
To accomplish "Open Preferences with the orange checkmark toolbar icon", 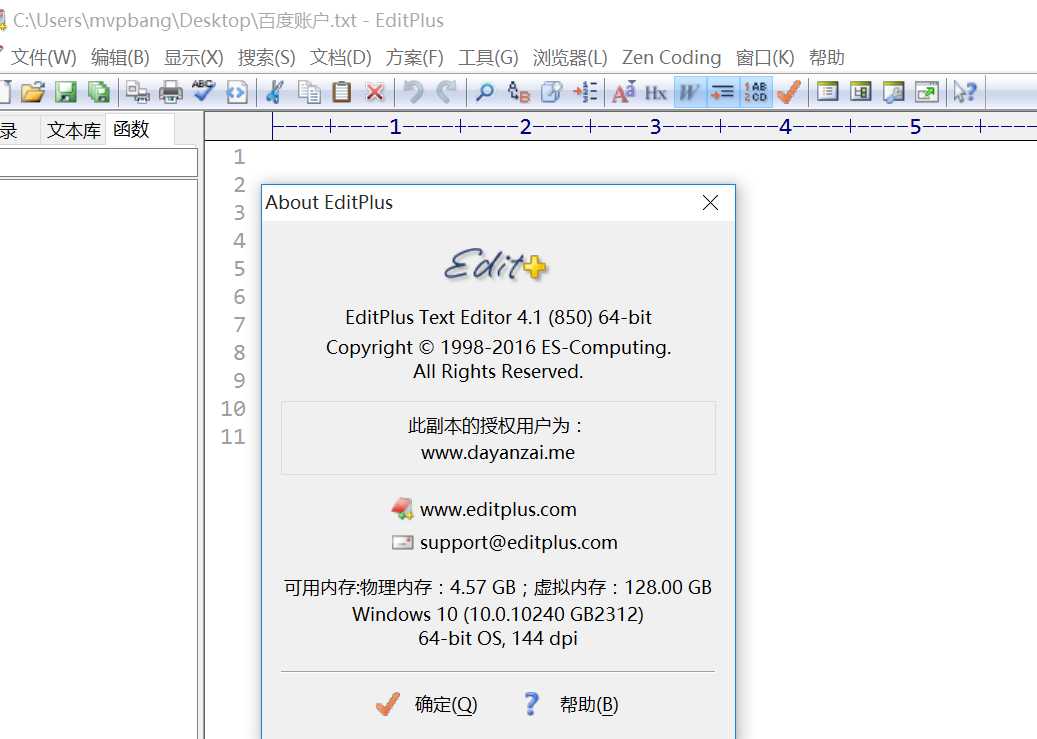I will point(789,92).
